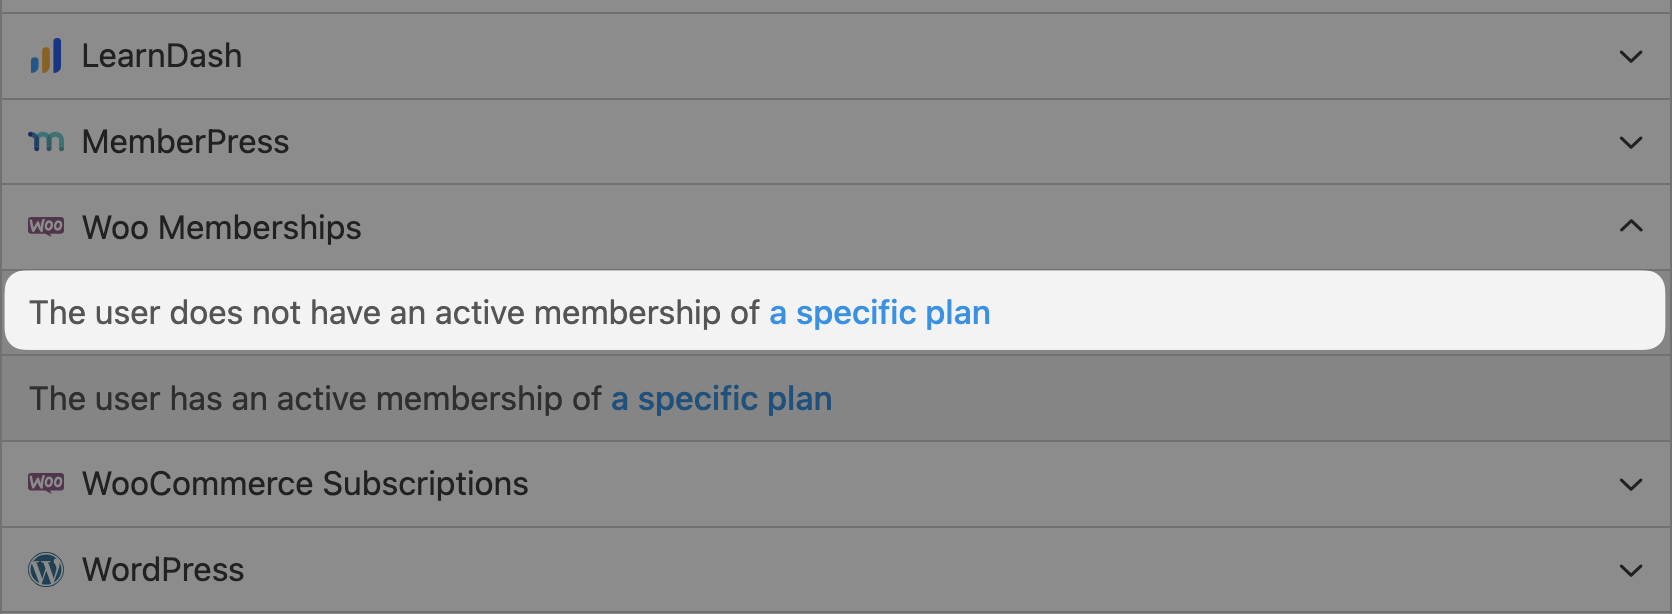The image size is (1672, 614).
Task: Open the MemberPress integration row
Action: pyautogui.click(x=185, y=142)
